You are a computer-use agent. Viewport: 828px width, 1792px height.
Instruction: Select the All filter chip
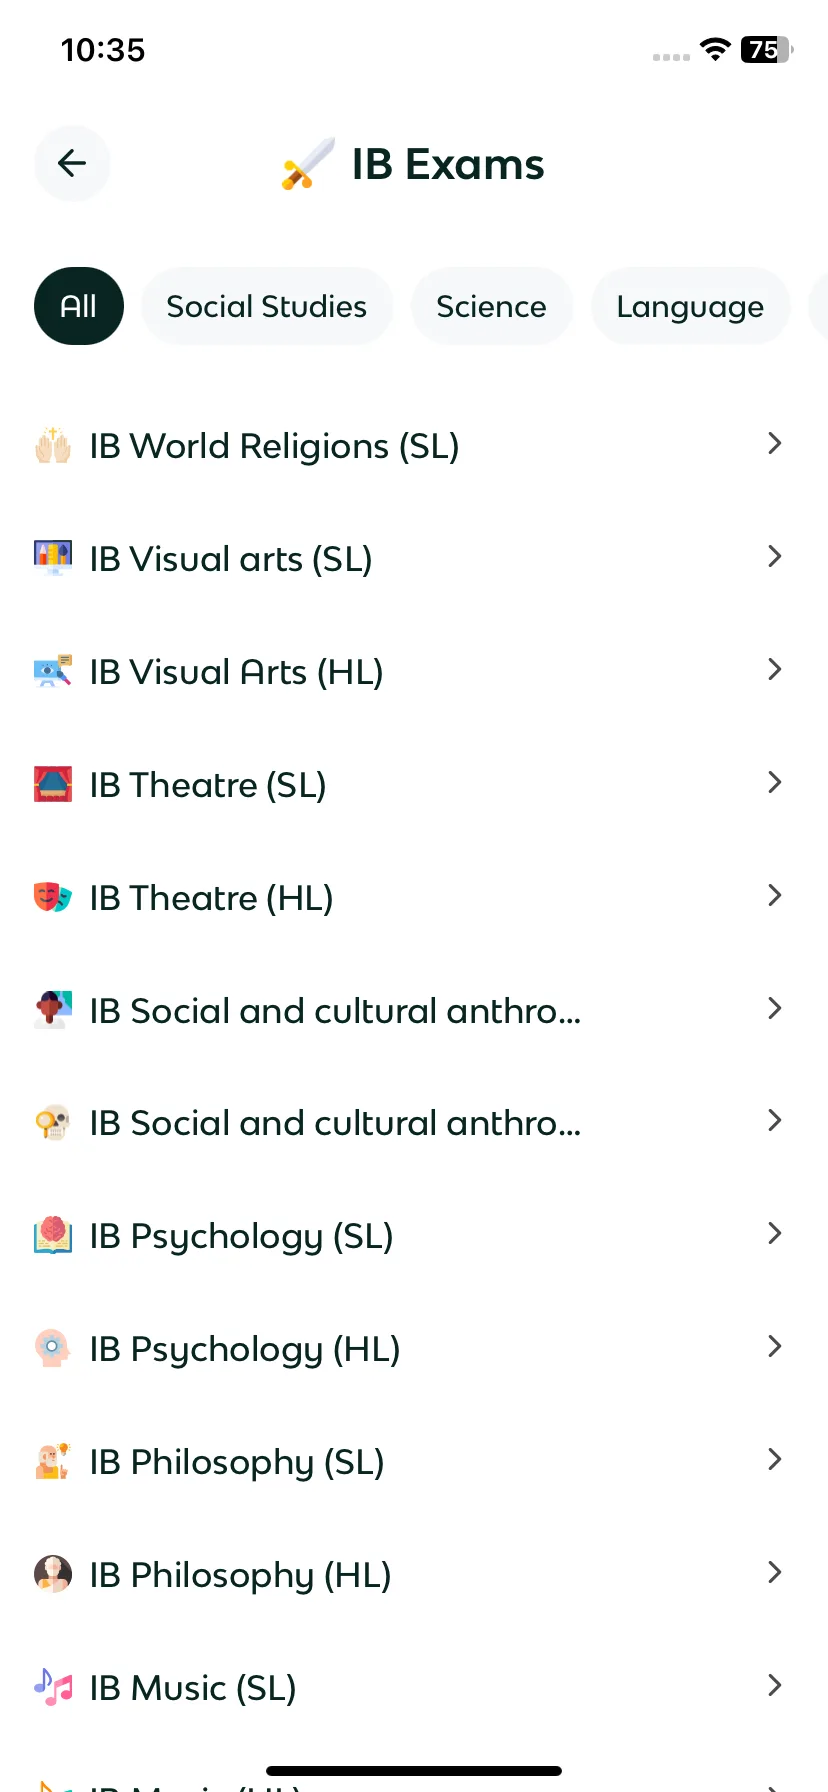pyautogui.click(x=79, y=306)
